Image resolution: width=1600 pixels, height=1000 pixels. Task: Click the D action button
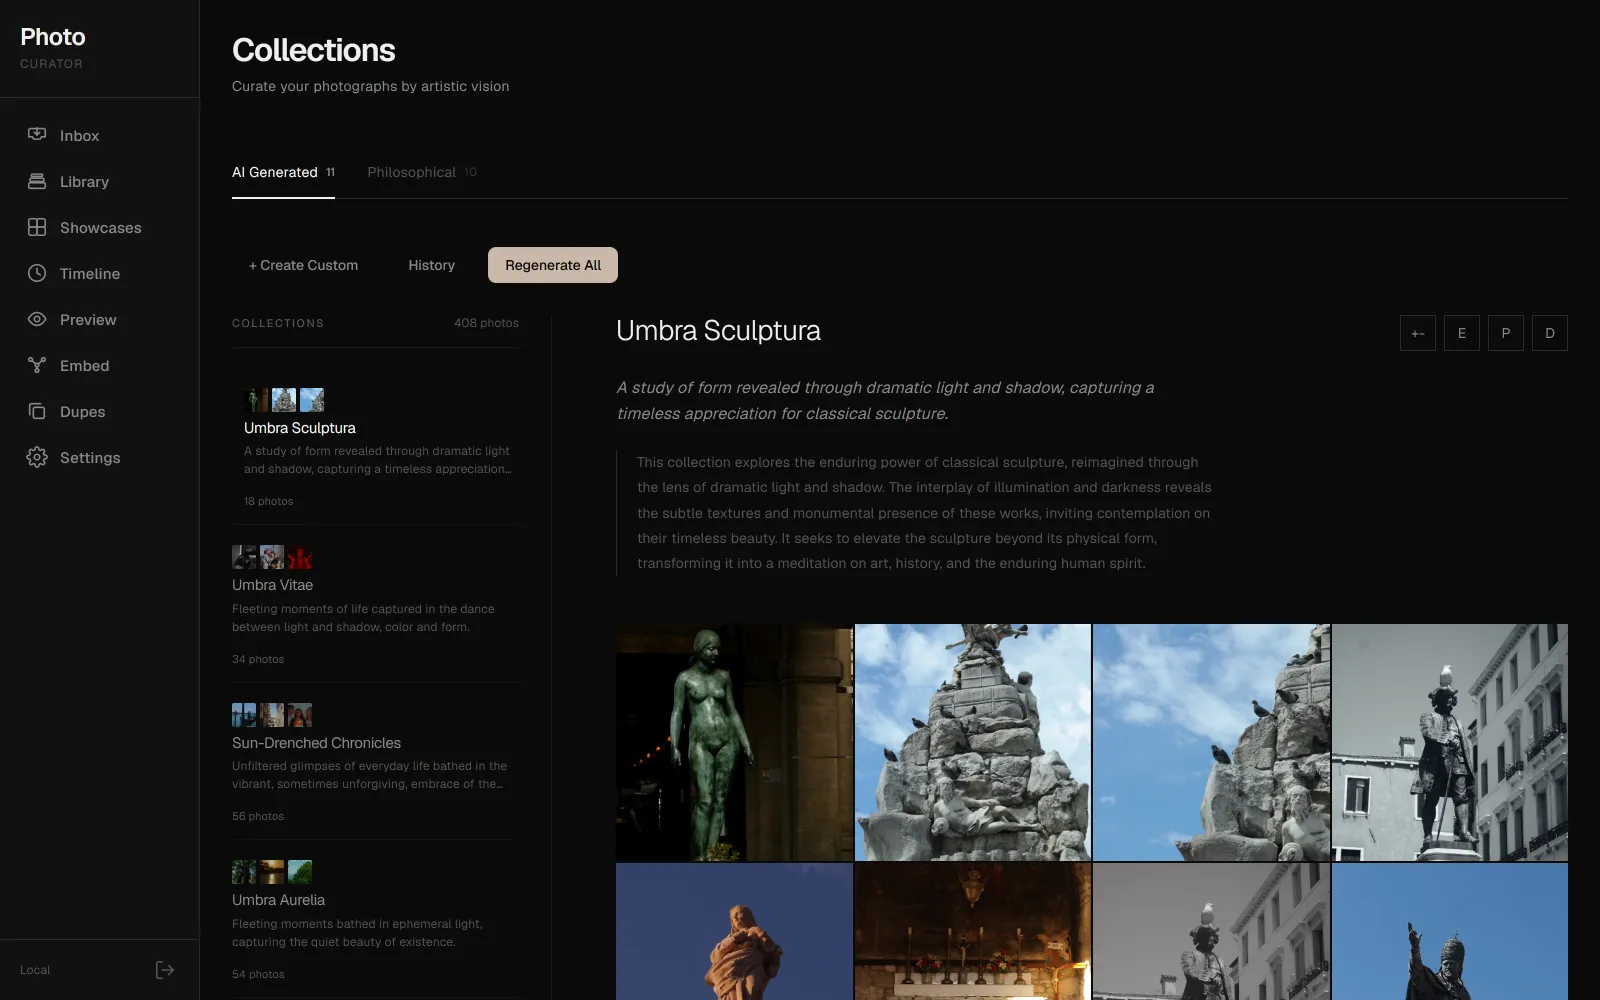tap(1550, 333)
